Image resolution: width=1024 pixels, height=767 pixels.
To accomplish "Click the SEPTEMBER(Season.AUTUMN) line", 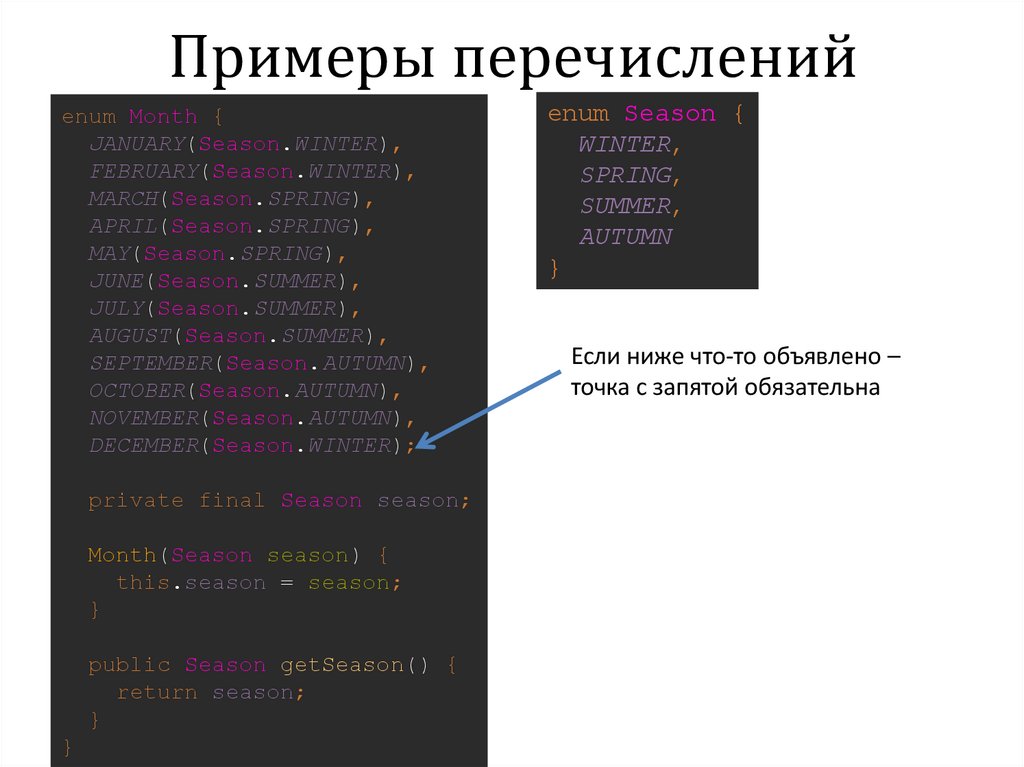I will point(259,363).
